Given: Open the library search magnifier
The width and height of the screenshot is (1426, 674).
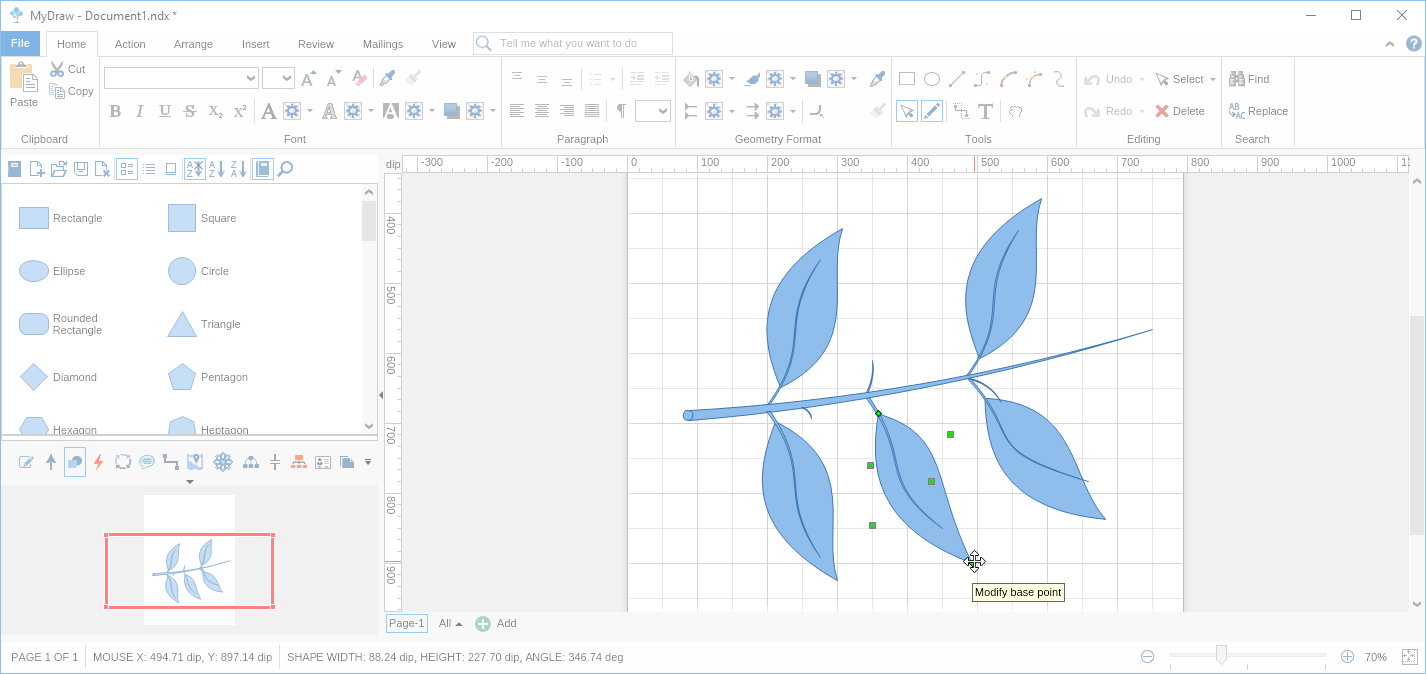Looking at the screenshot, I should click(x=285, y=169).
